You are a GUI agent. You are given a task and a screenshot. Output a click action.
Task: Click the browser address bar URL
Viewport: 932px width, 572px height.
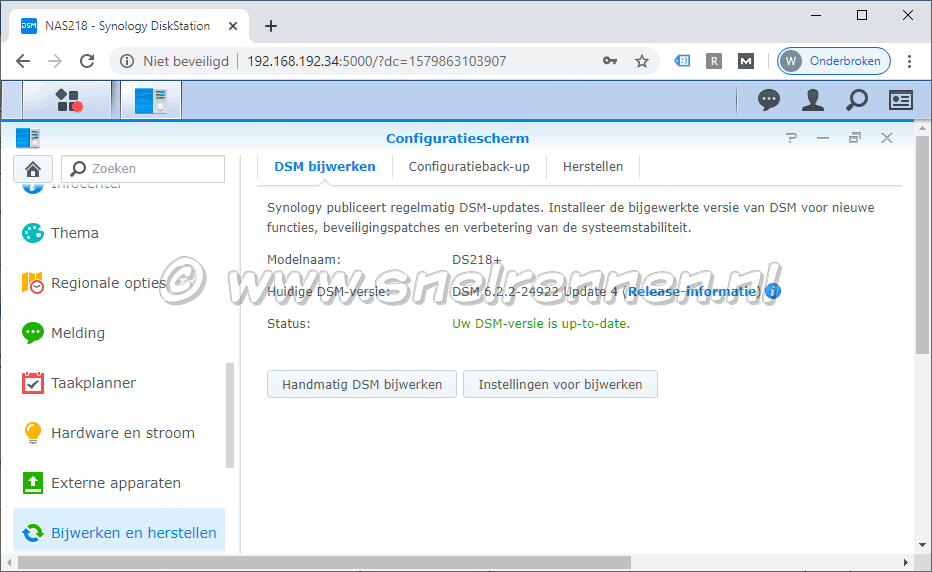tap(376, 61)
